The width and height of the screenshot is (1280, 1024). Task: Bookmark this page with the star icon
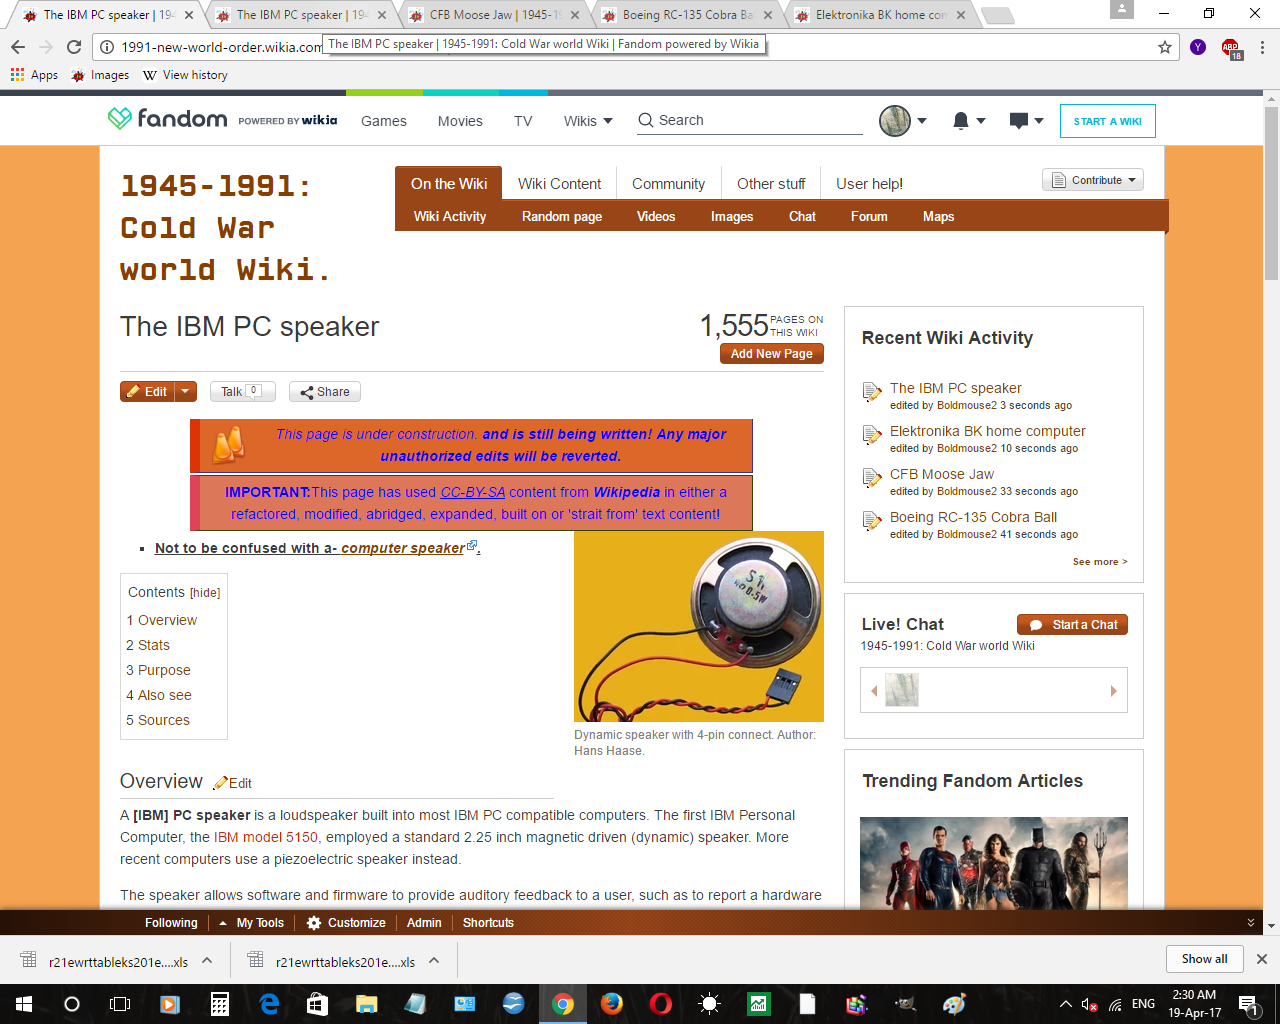tap(1165, 47)
